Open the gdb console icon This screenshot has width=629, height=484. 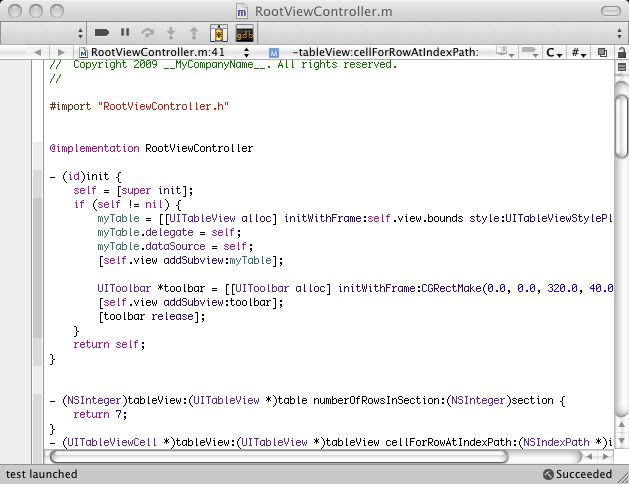(244, 33)
